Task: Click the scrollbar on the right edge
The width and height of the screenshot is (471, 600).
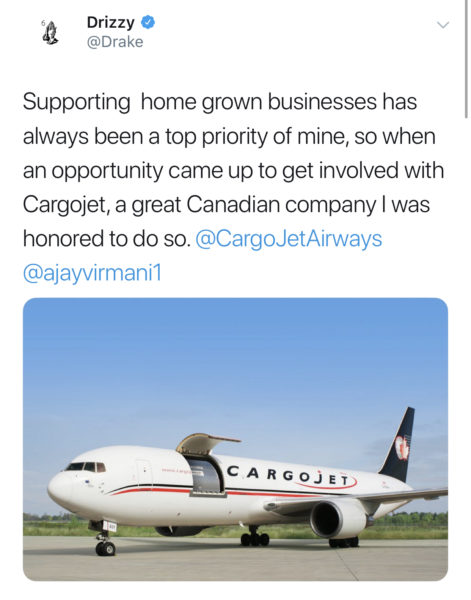Action: click(466, 59)
